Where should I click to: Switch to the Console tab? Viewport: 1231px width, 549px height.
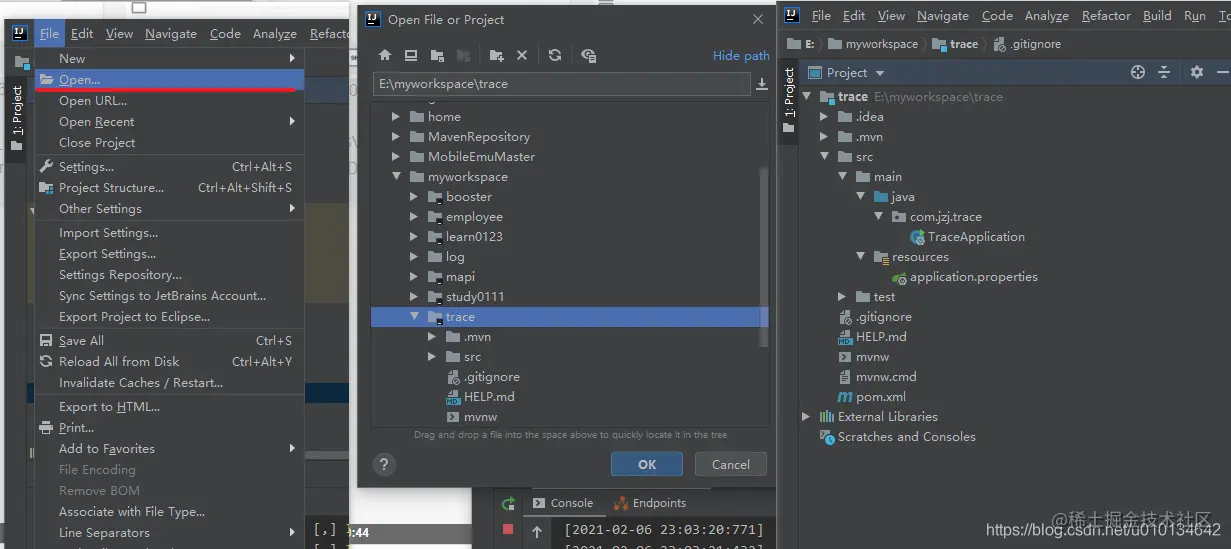pos(563,503)
